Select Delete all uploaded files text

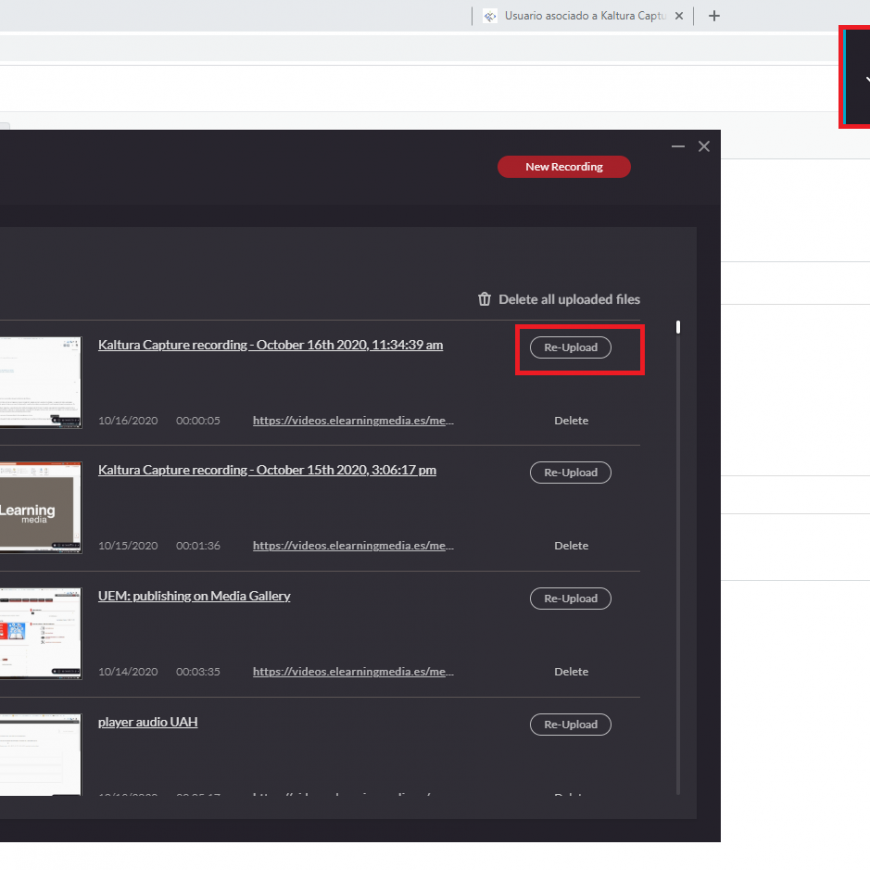569,300
